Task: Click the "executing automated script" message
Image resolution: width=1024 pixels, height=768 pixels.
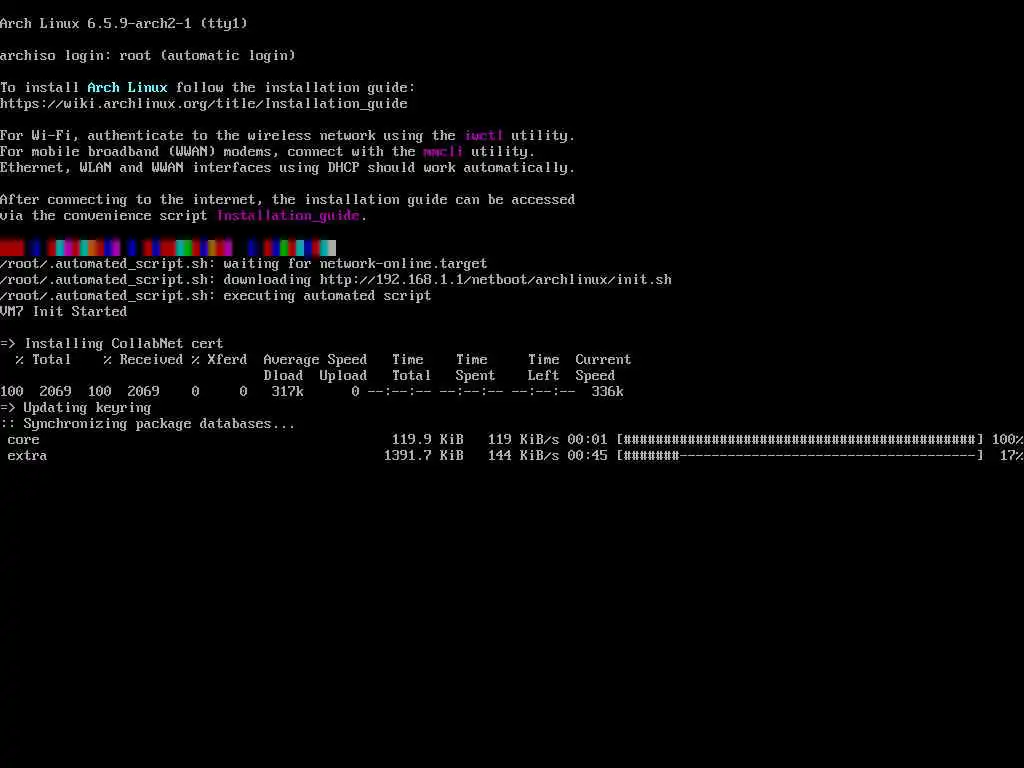Action: point(327,296)
